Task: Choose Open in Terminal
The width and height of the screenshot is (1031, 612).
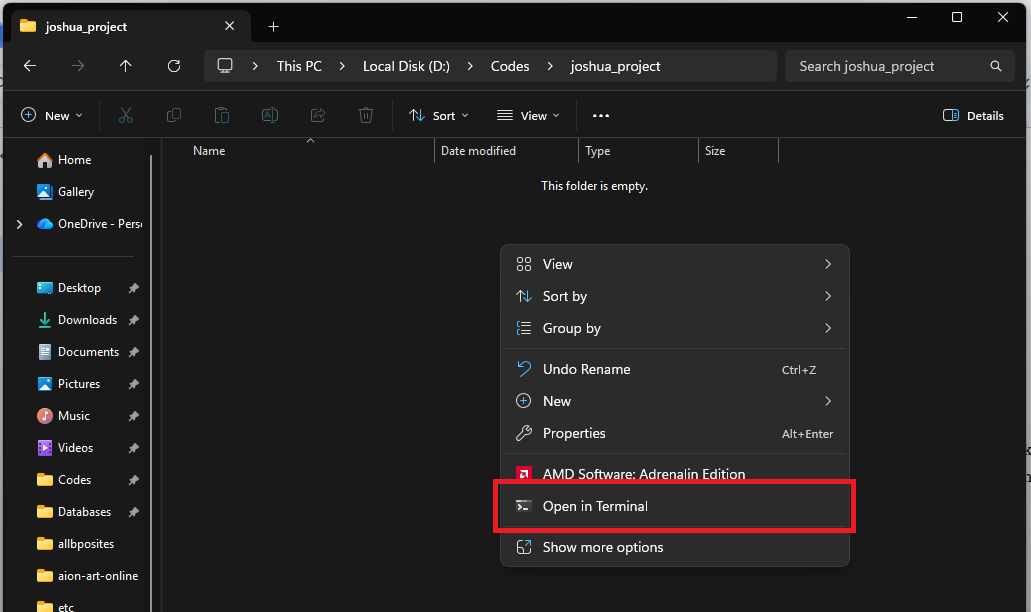Action: pos(675,506)
